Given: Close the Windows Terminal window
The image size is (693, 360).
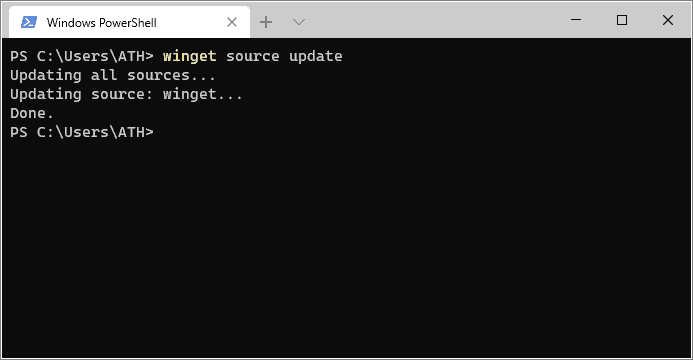Looking at the screenshot, I should click(668, 20).
